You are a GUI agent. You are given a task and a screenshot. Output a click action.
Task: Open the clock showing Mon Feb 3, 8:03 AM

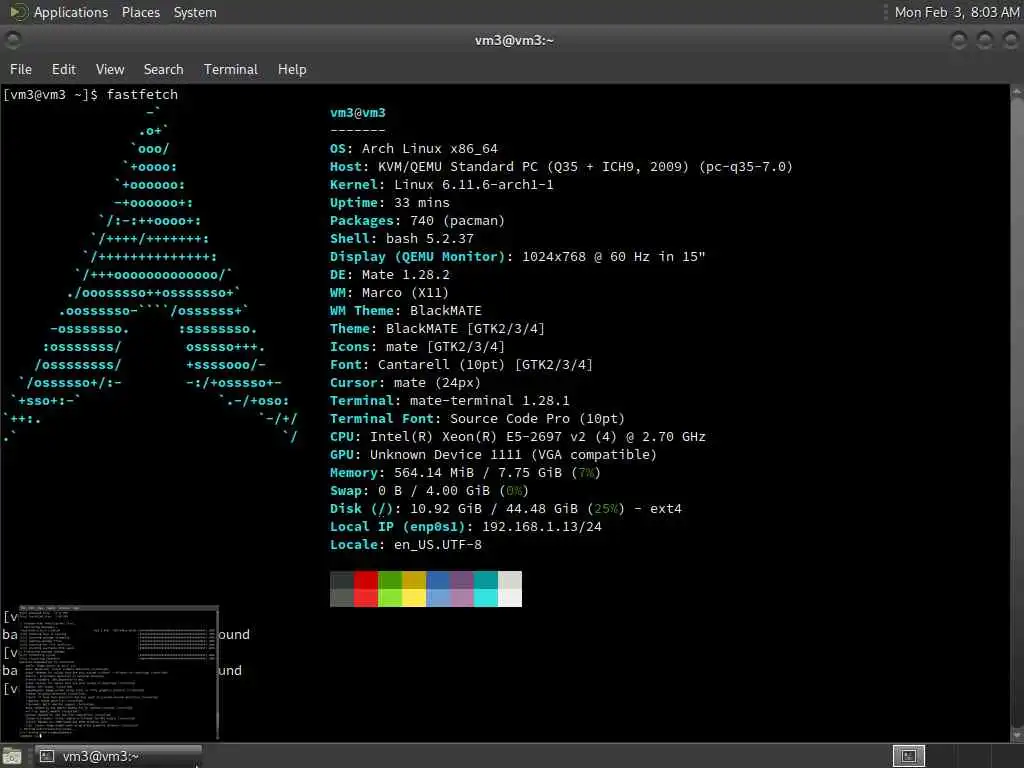tap(957, 12)
